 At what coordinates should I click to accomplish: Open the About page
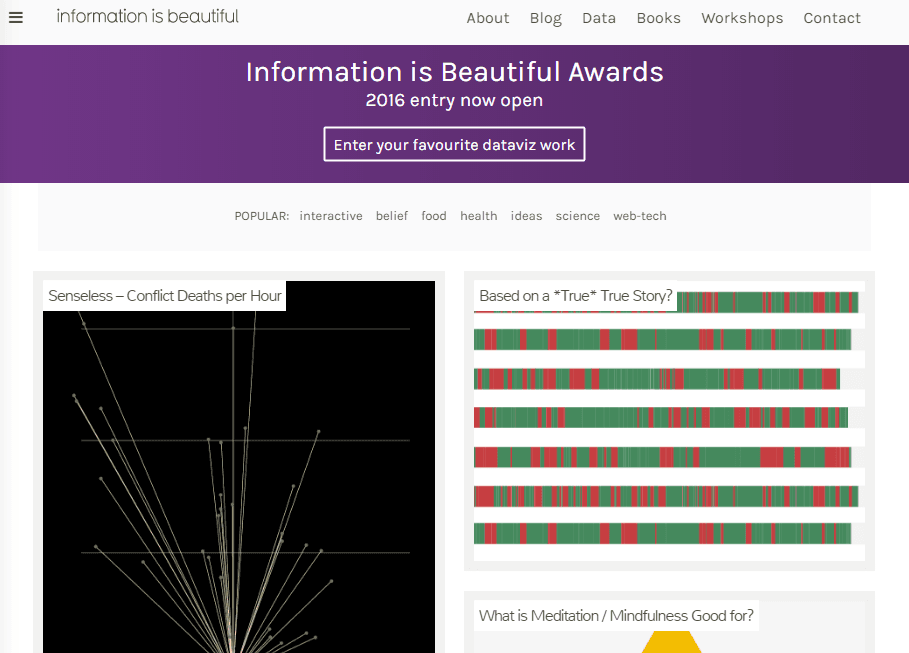point(488,17)
